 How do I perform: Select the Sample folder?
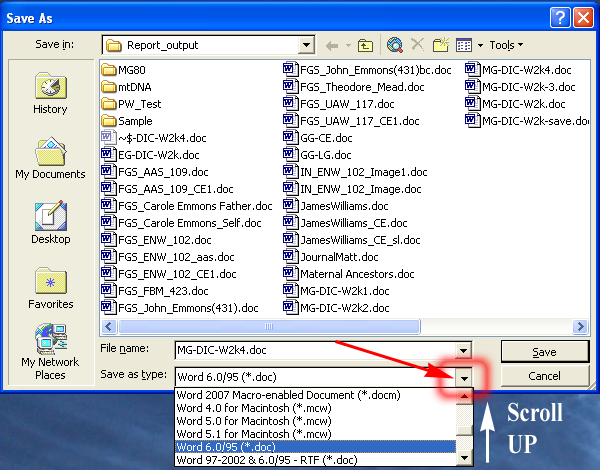click(x=127, y=121)
